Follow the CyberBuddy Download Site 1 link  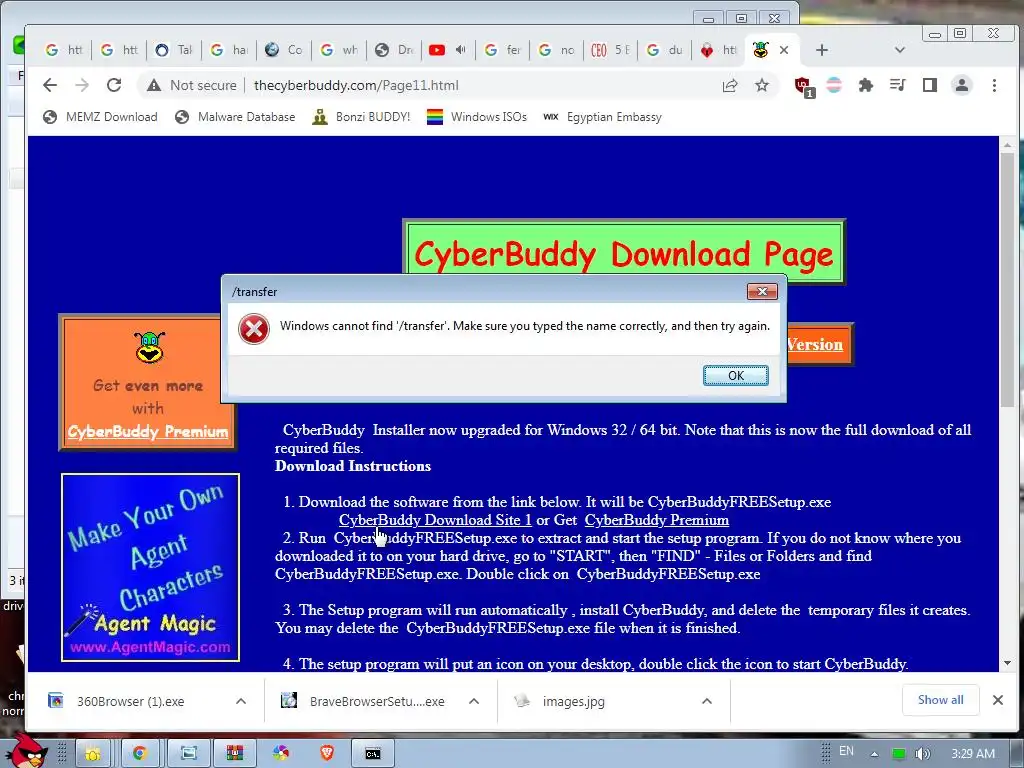[436, 520]
